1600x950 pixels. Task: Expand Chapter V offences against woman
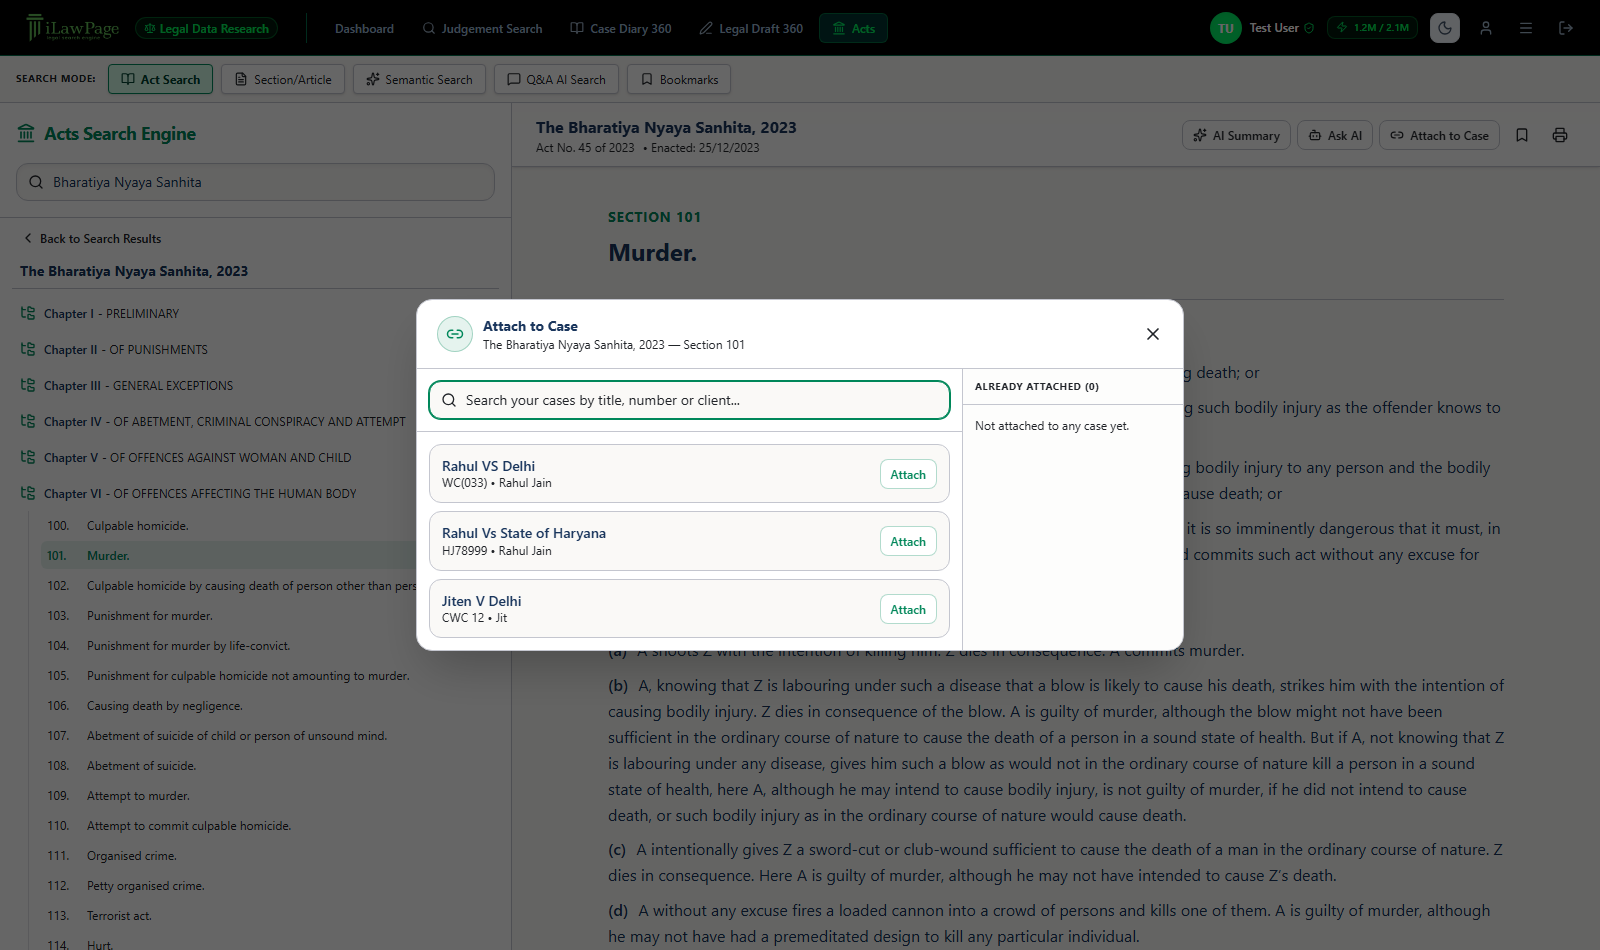click(186, 458)
